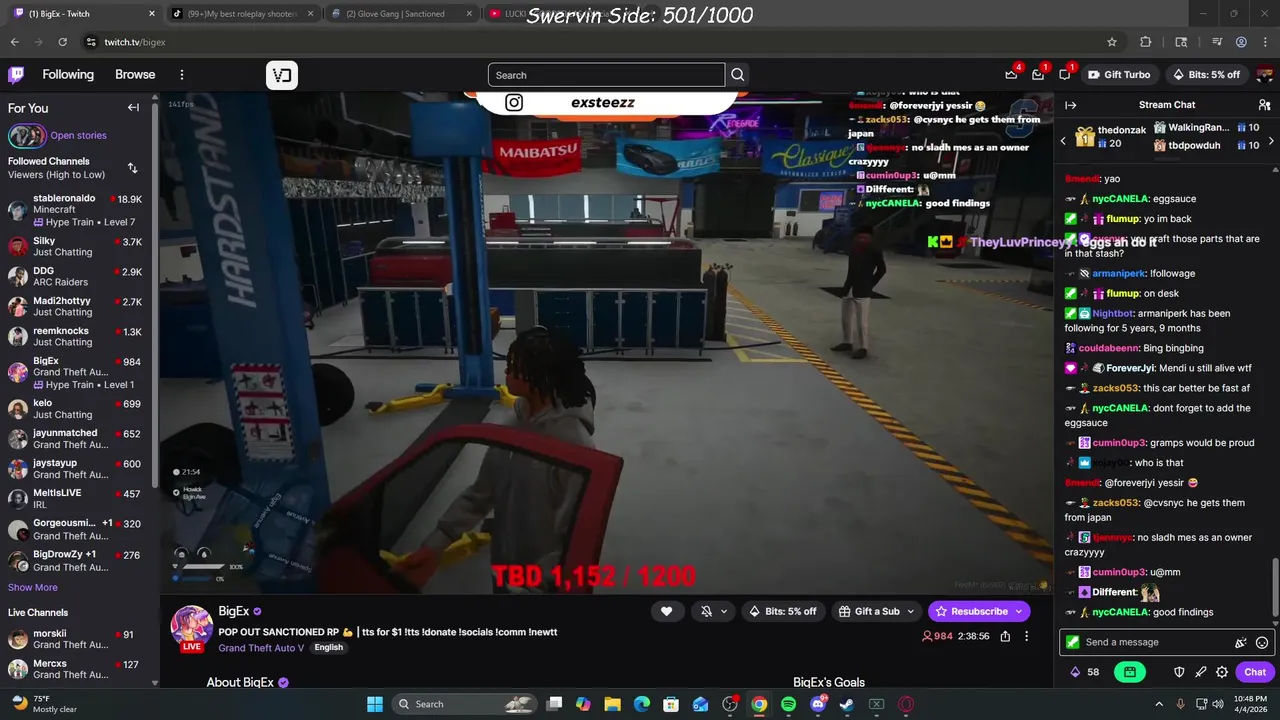The width and height of the screenshot is (1280, 720).
Task: Open the chat community users icon
Action: pos(1264,105)
